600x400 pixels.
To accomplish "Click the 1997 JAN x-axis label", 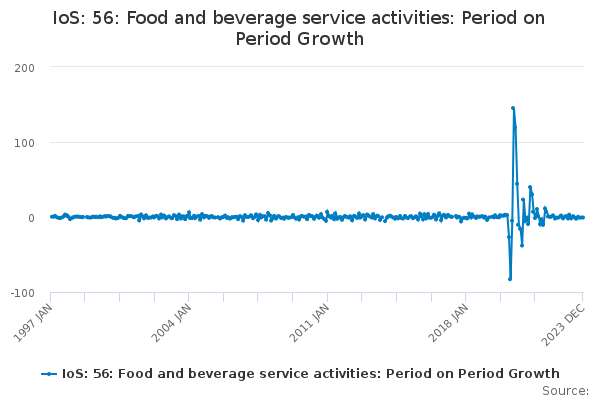I will [33, 323].
